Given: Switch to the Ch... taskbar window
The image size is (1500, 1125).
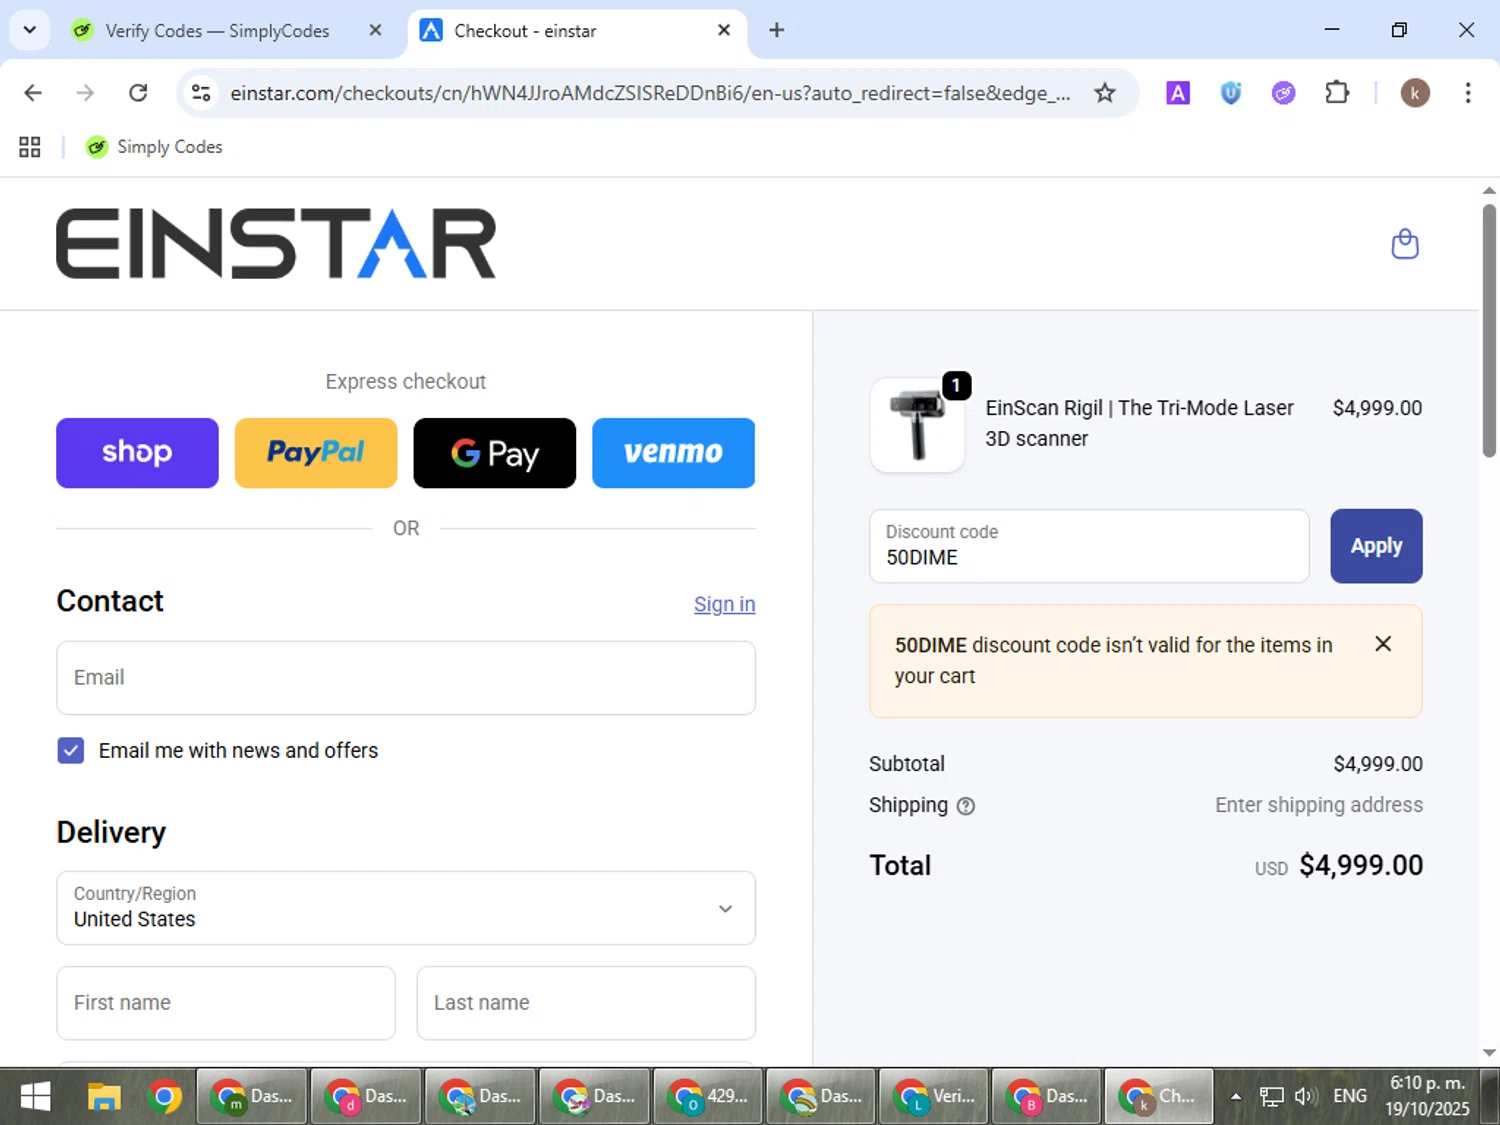Looking at the screenshot, I should tap(1159, 1097).
